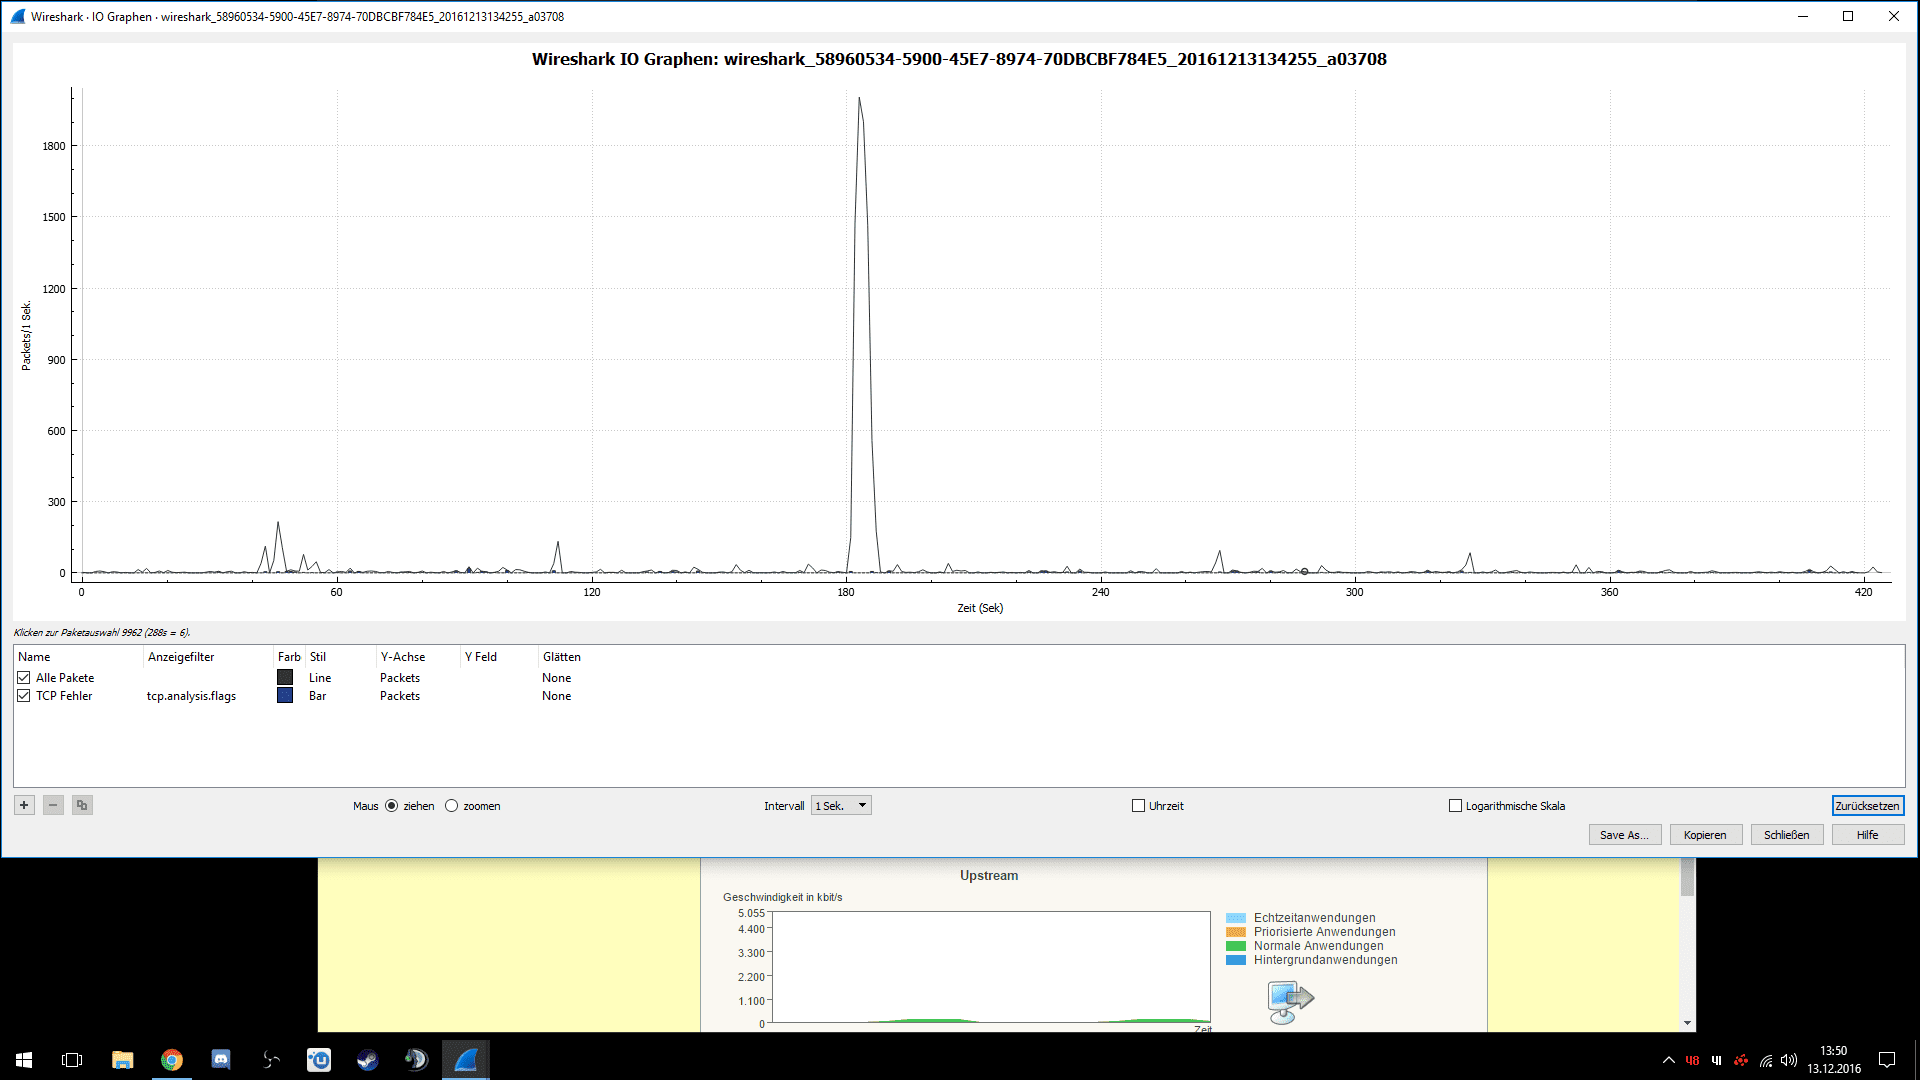Click the Y Feld column header
Screen dimensions: 1920x1080
[481, 657]
